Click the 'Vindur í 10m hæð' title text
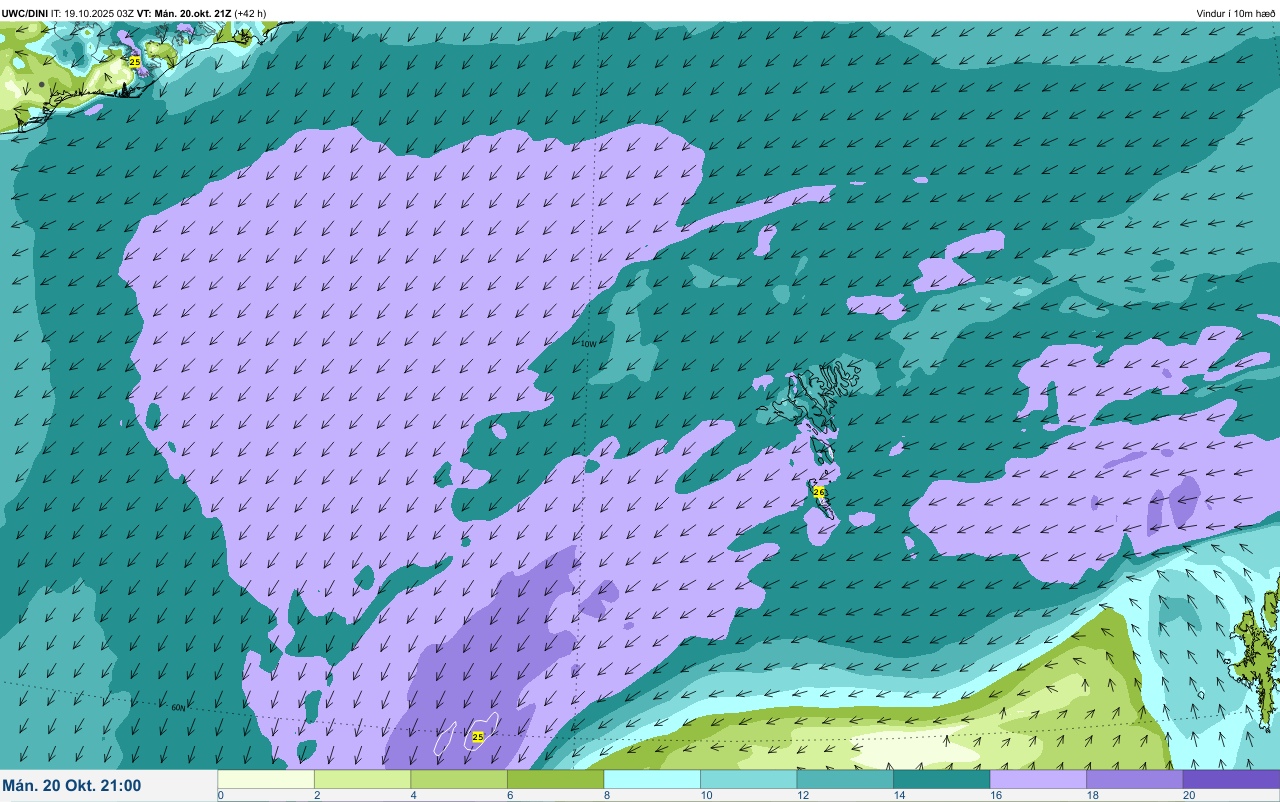The width and height of the screenshot is (1280, 802). pos(1235,13)
